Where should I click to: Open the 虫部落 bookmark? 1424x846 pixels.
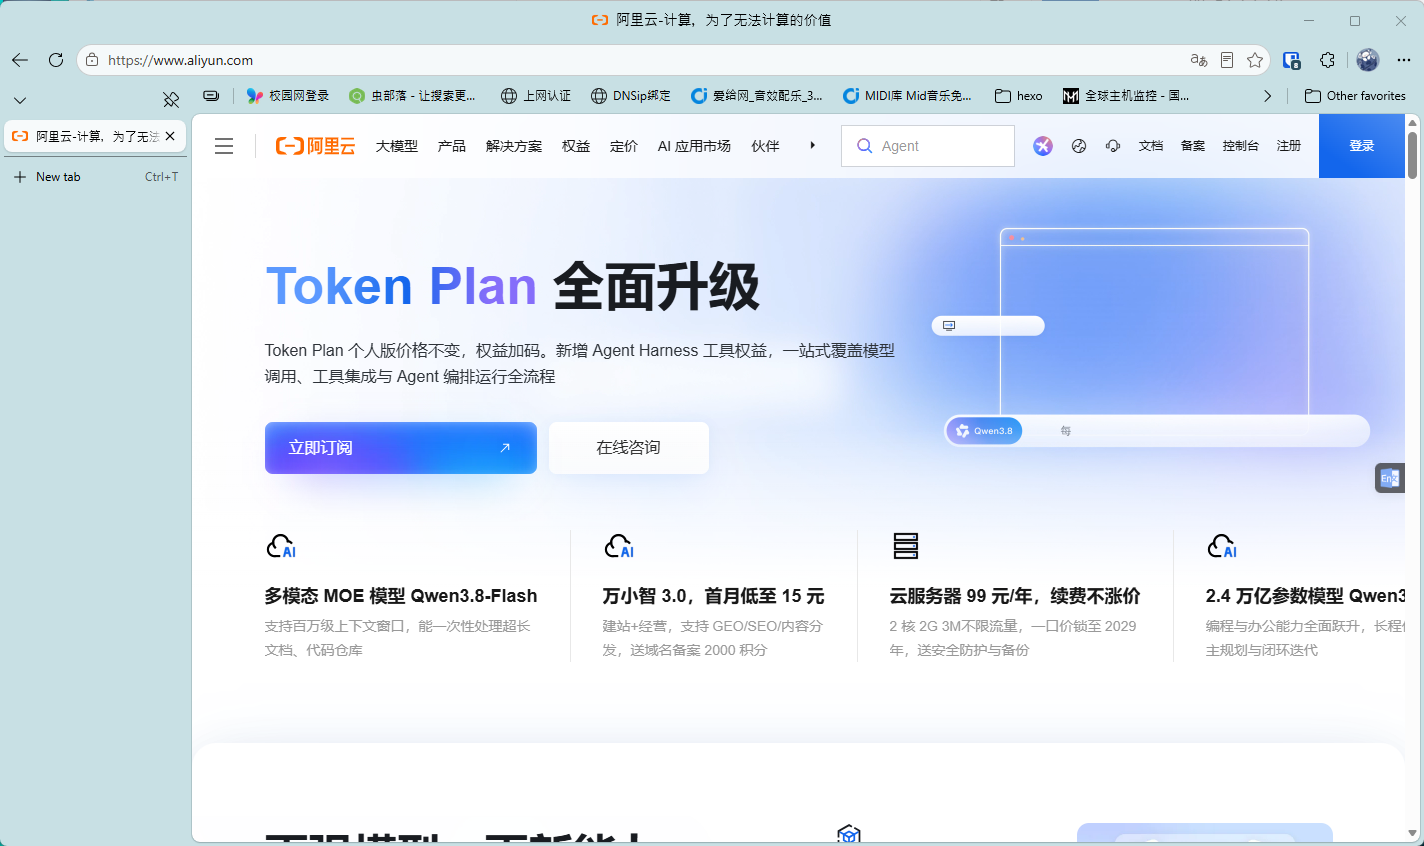tap(412, 96)
